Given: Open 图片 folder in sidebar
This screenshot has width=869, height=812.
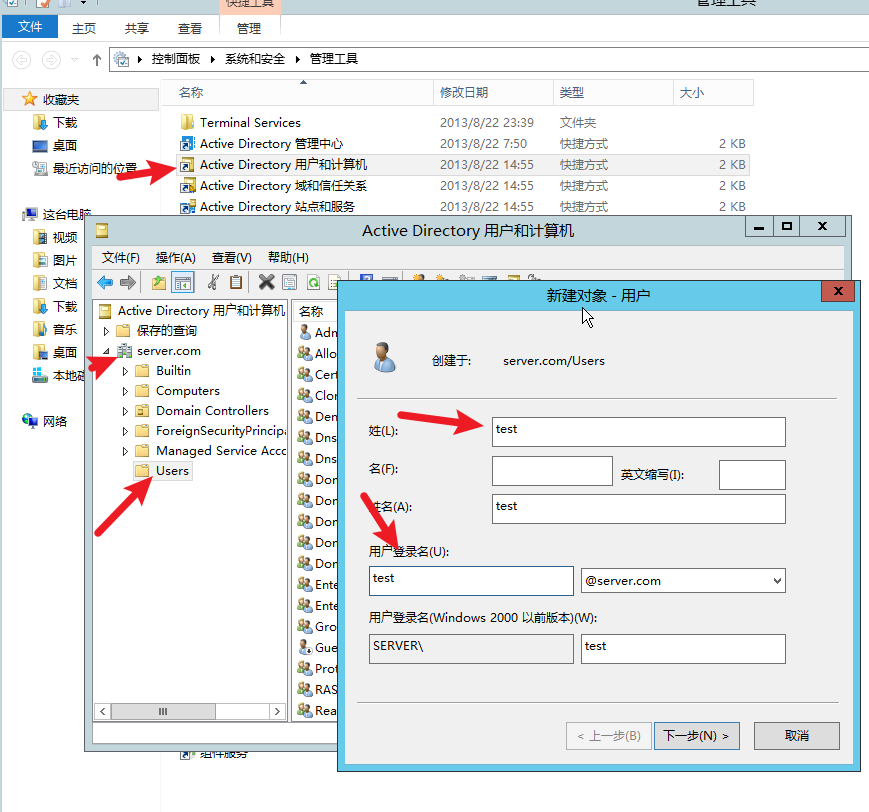Looking at the screenshot, I should click(x=55, y=260).
